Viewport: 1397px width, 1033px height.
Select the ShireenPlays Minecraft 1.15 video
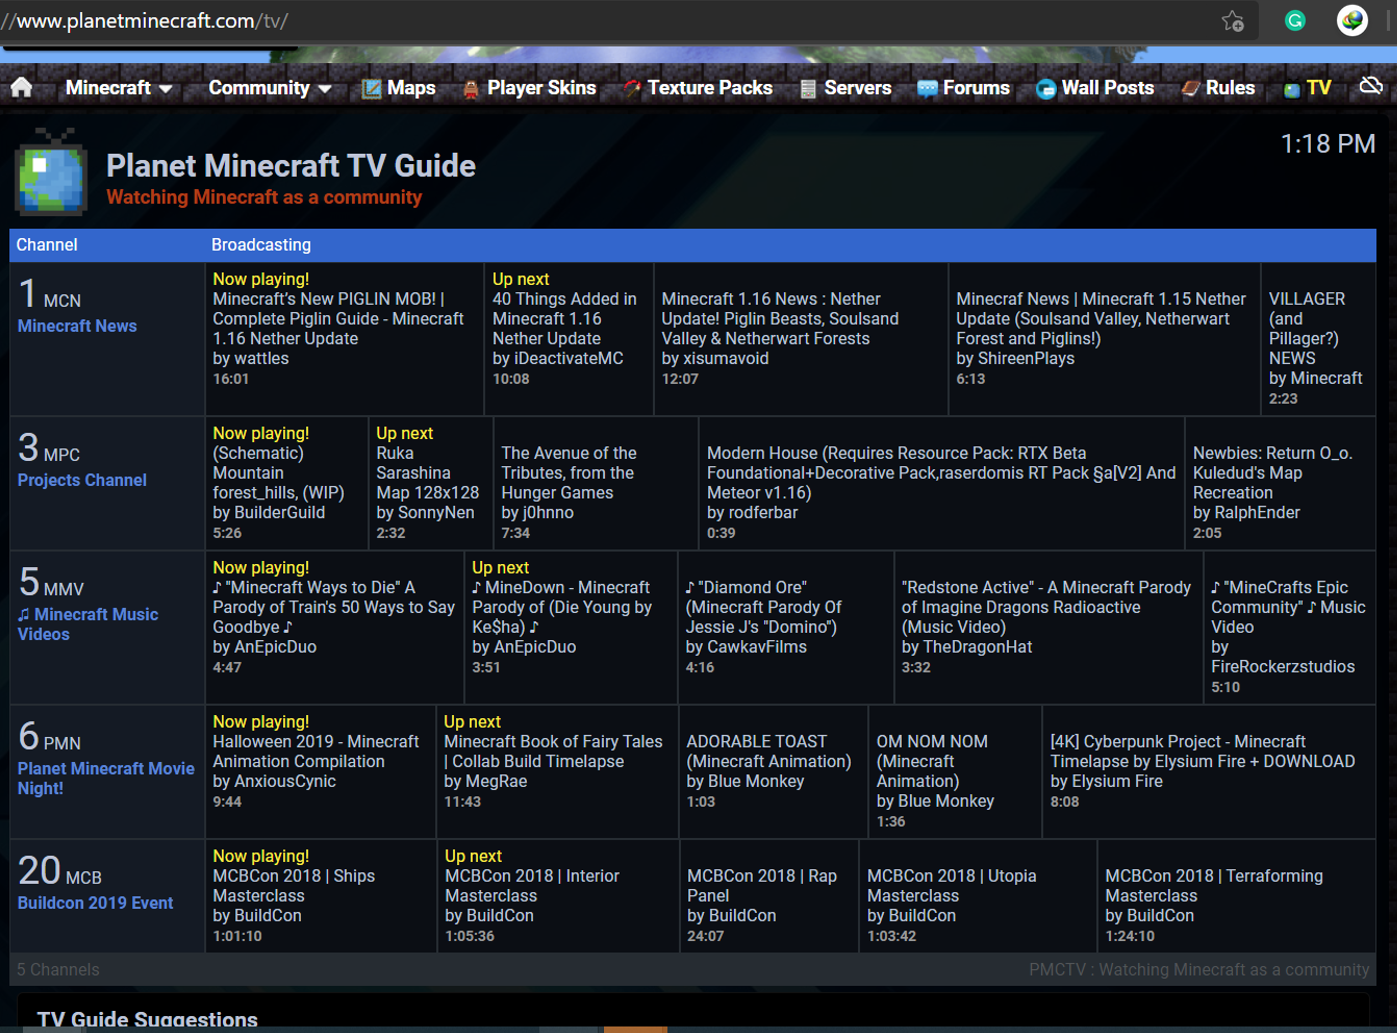tap(1104, 338)
